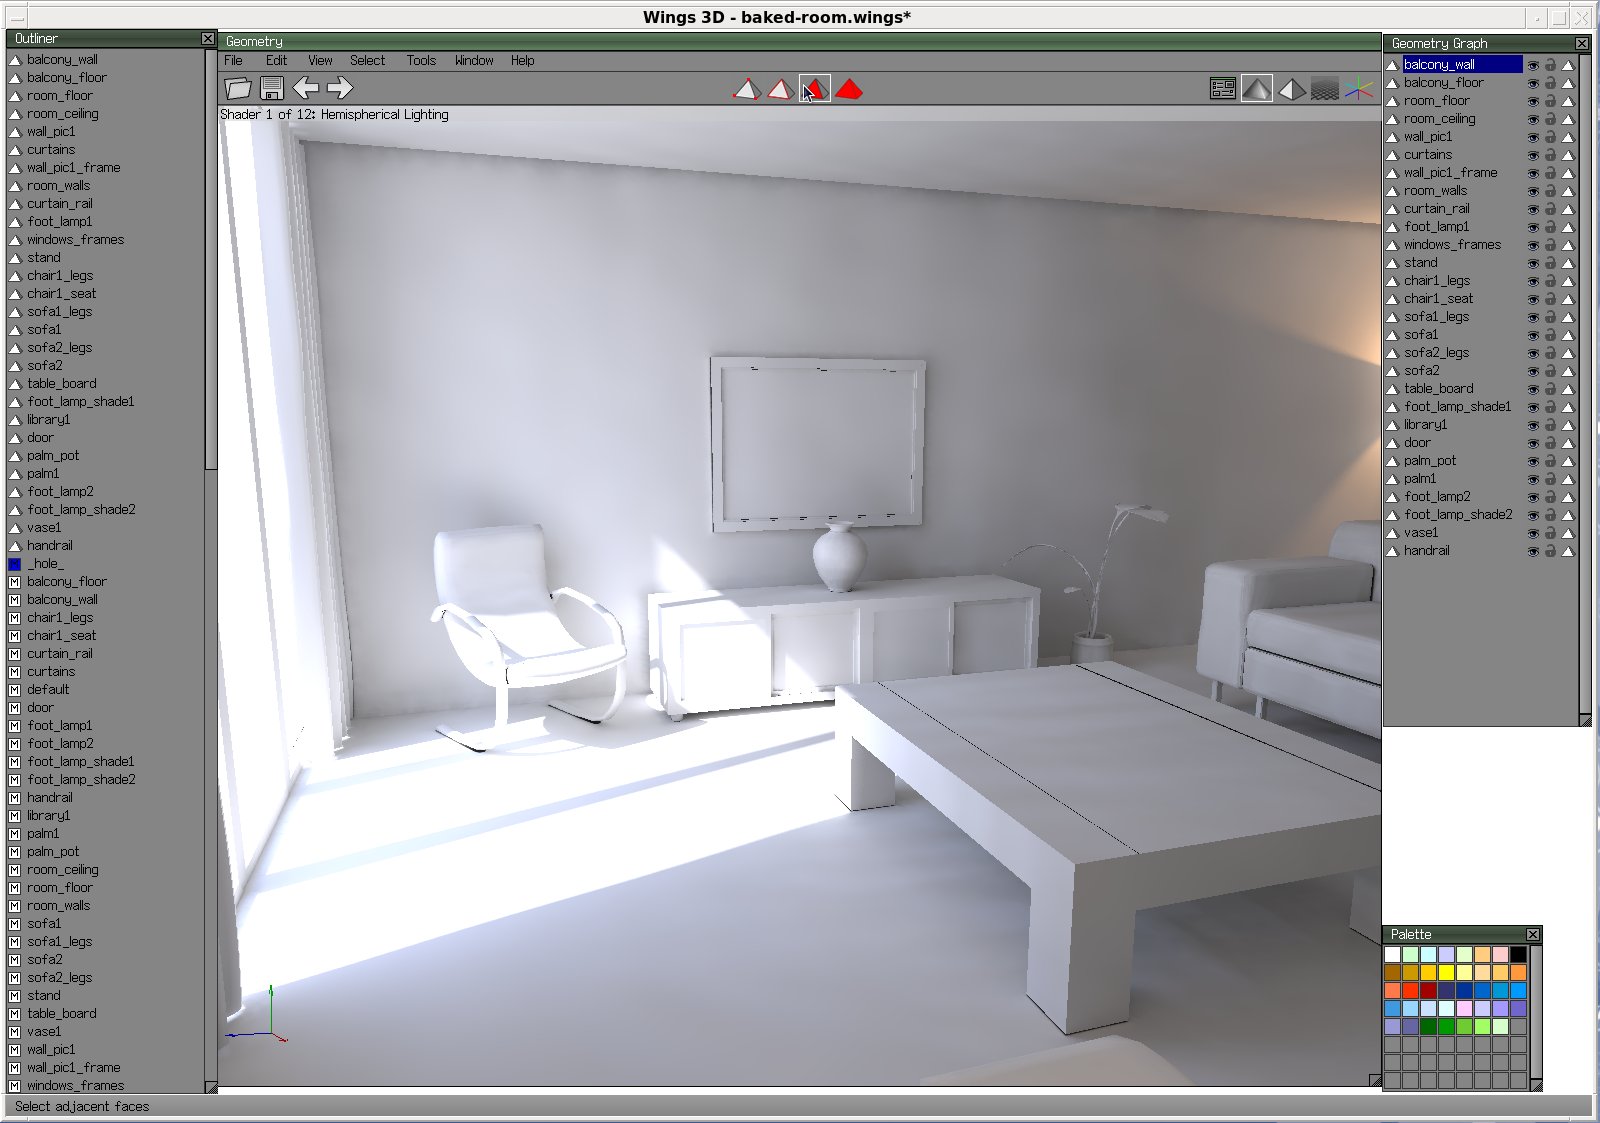Toggle lock for room_ceiling in Geometry Graph
Screen dimensions: 1600x1123
1550,119
